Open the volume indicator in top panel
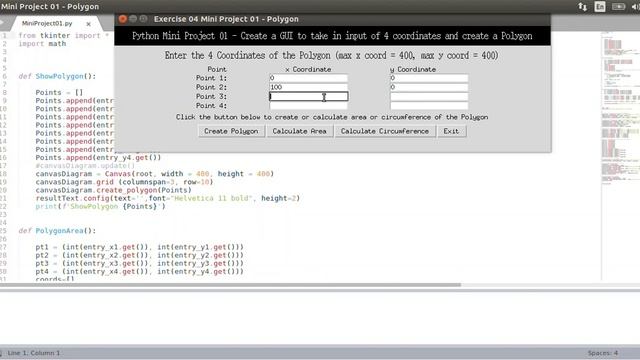Screen dimensions: 640x360 coord(636,7)
